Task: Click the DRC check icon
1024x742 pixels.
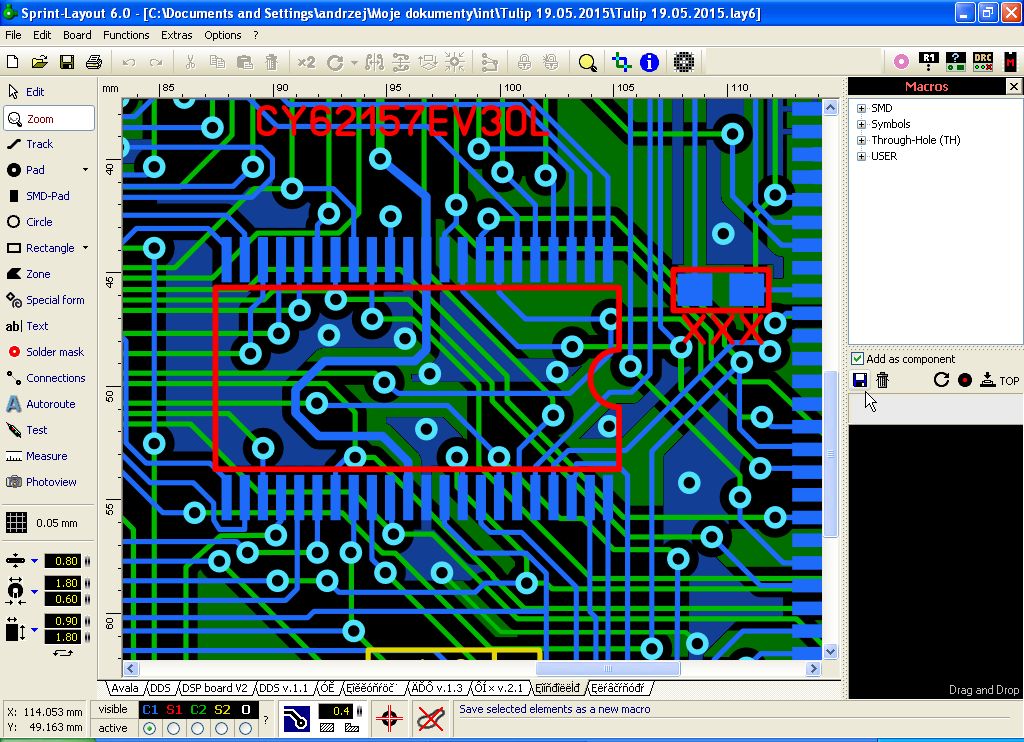Action: coord(983,62)
